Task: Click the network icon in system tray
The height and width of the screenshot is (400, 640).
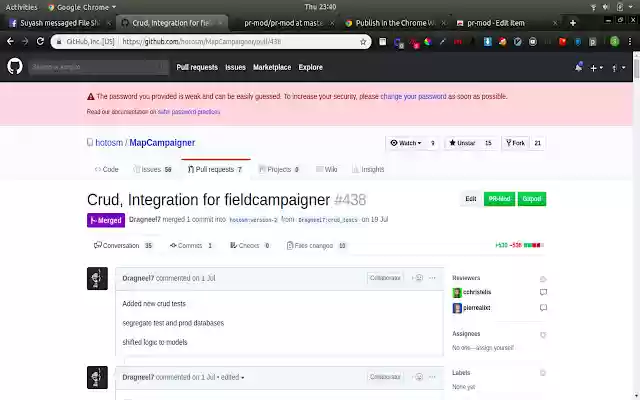Action: pyautogui.click(x=593, y=7)
